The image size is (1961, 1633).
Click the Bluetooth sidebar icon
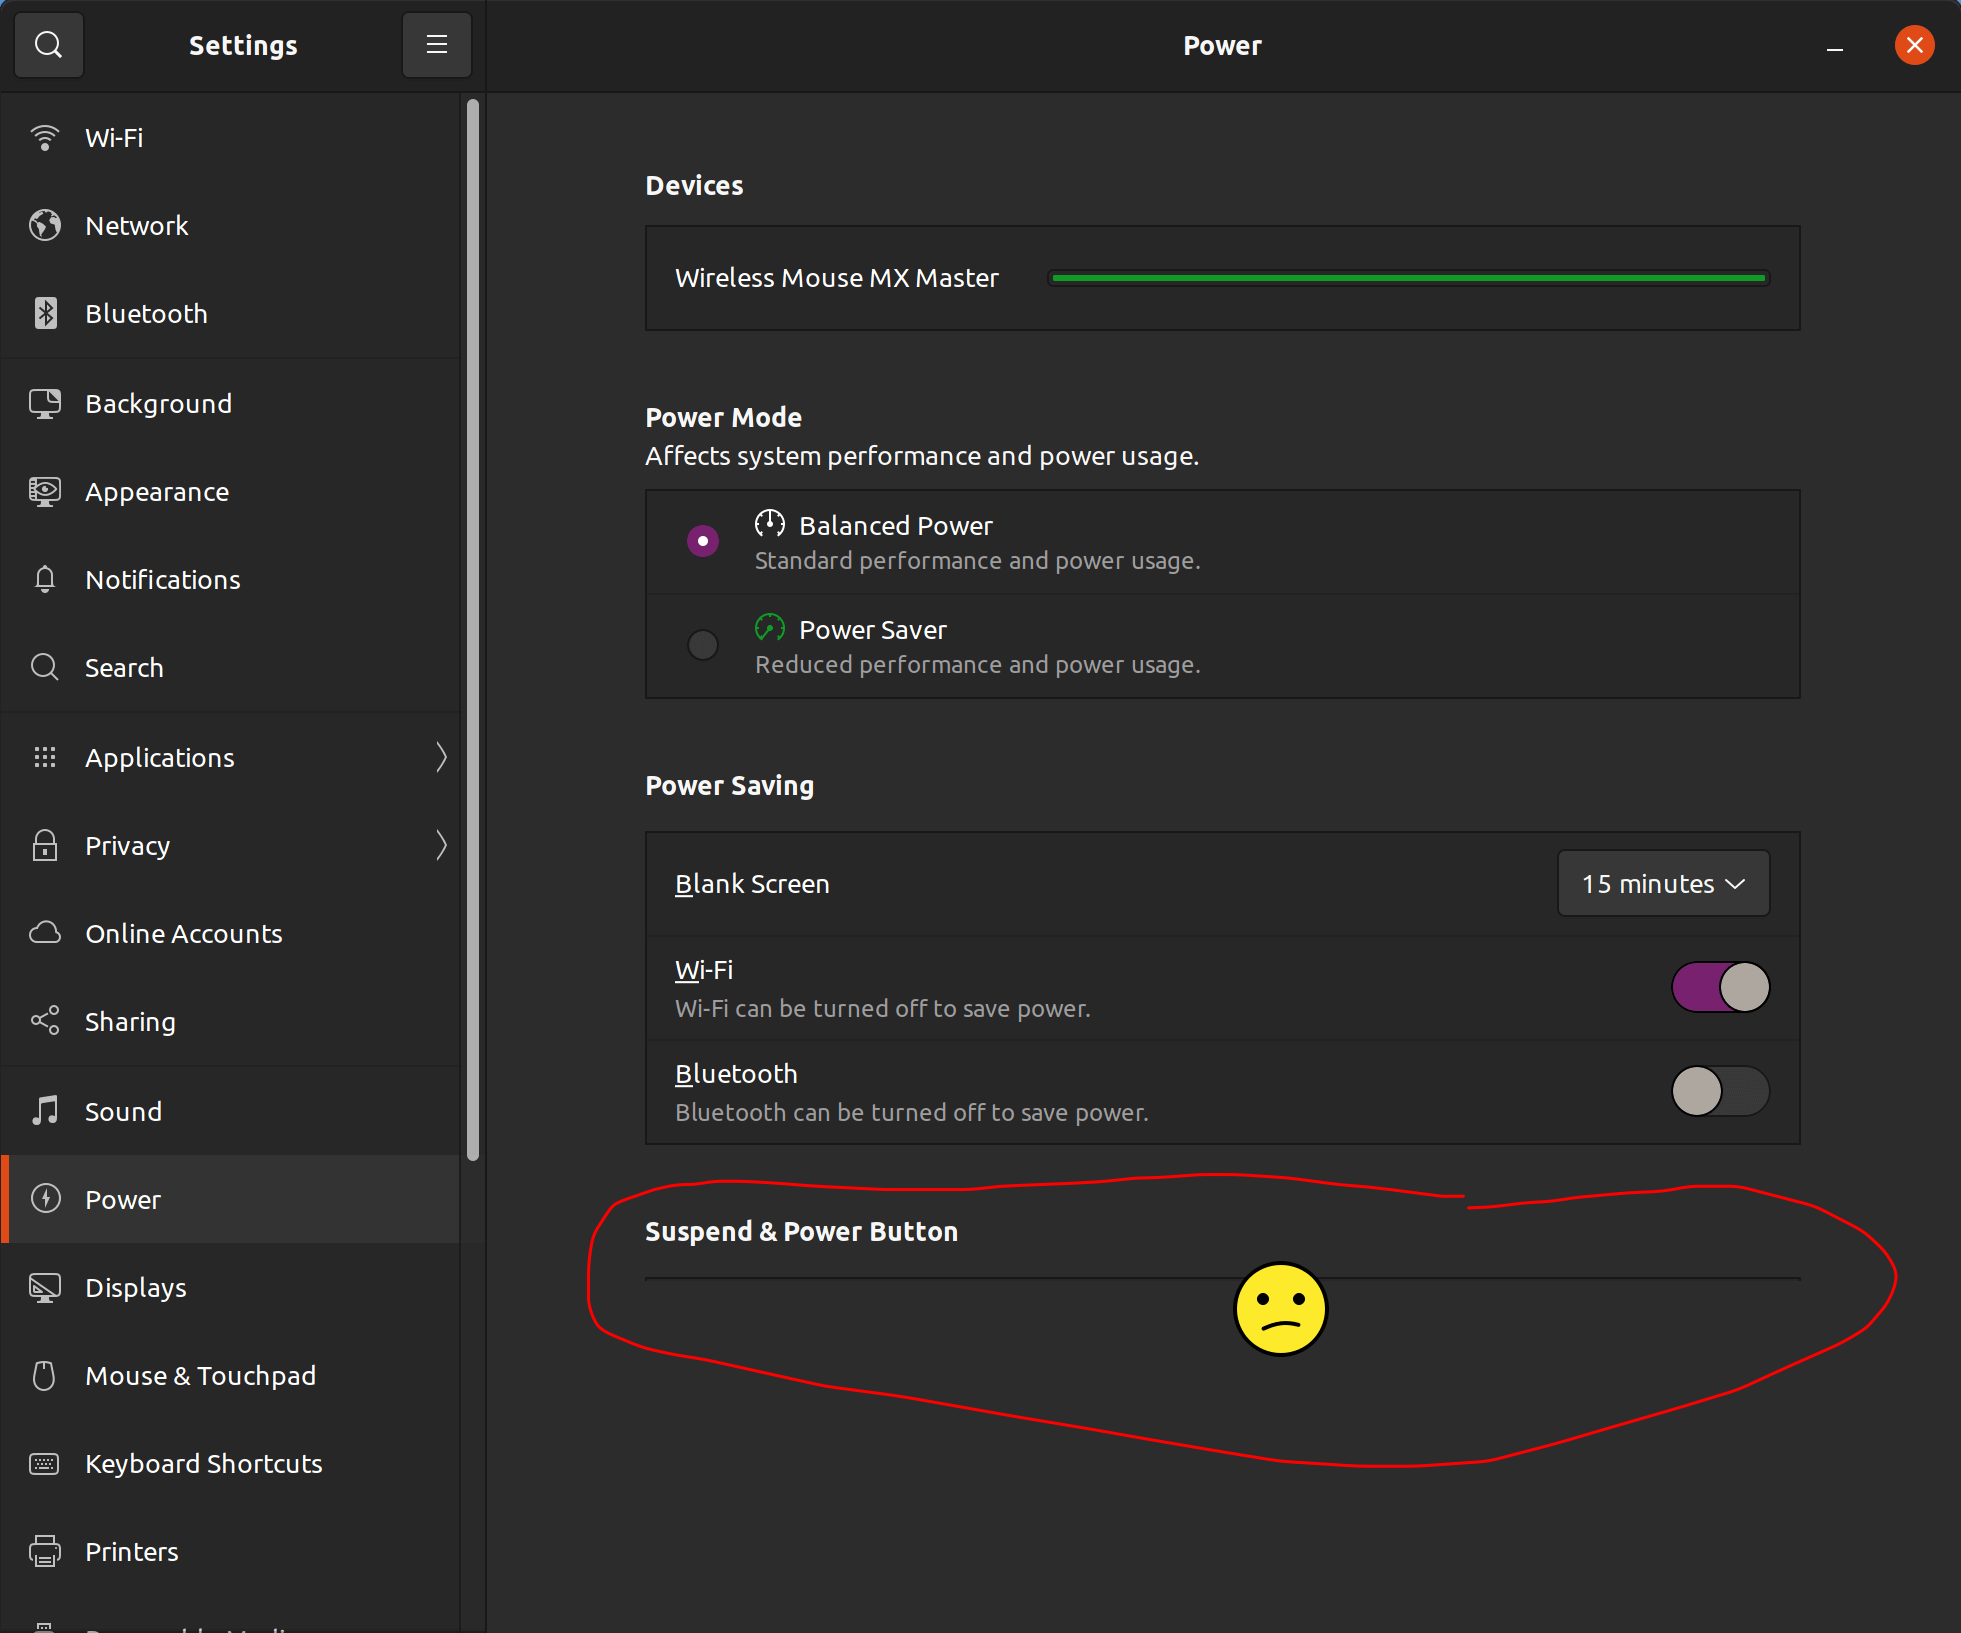(x=45, y=314)
